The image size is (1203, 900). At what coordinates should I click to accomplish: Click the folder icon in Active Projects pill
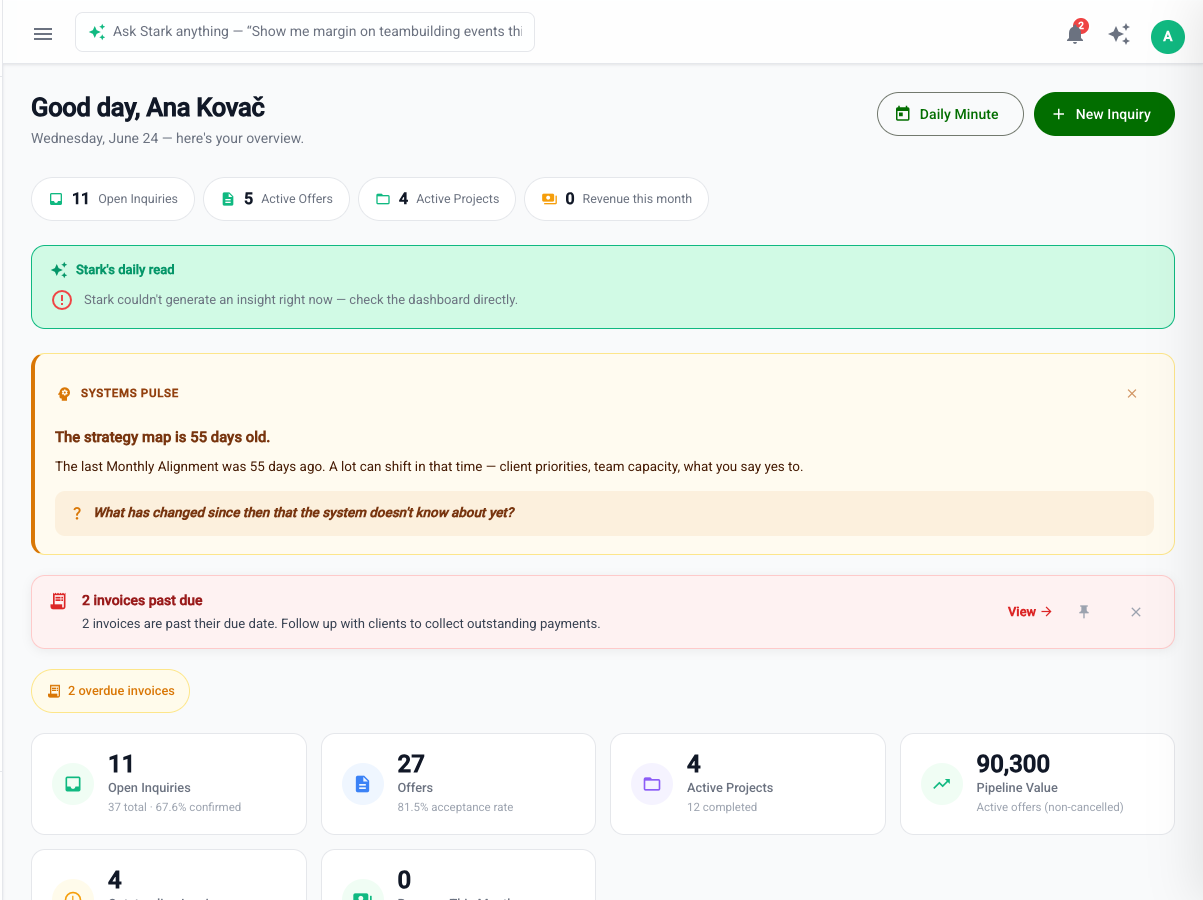[x=383, y=199]
